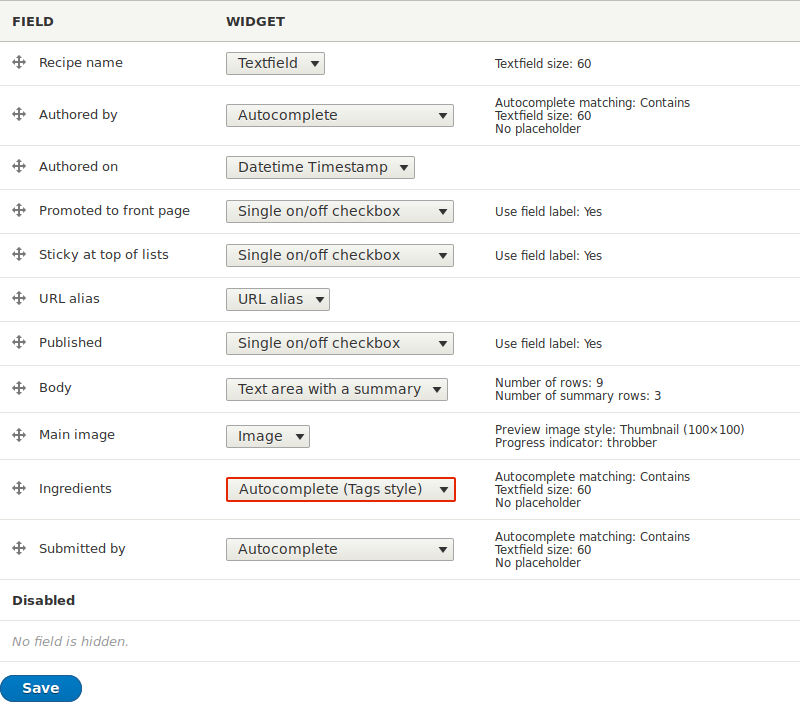Click the drag handle next to URL alias

tap(19, 298)
